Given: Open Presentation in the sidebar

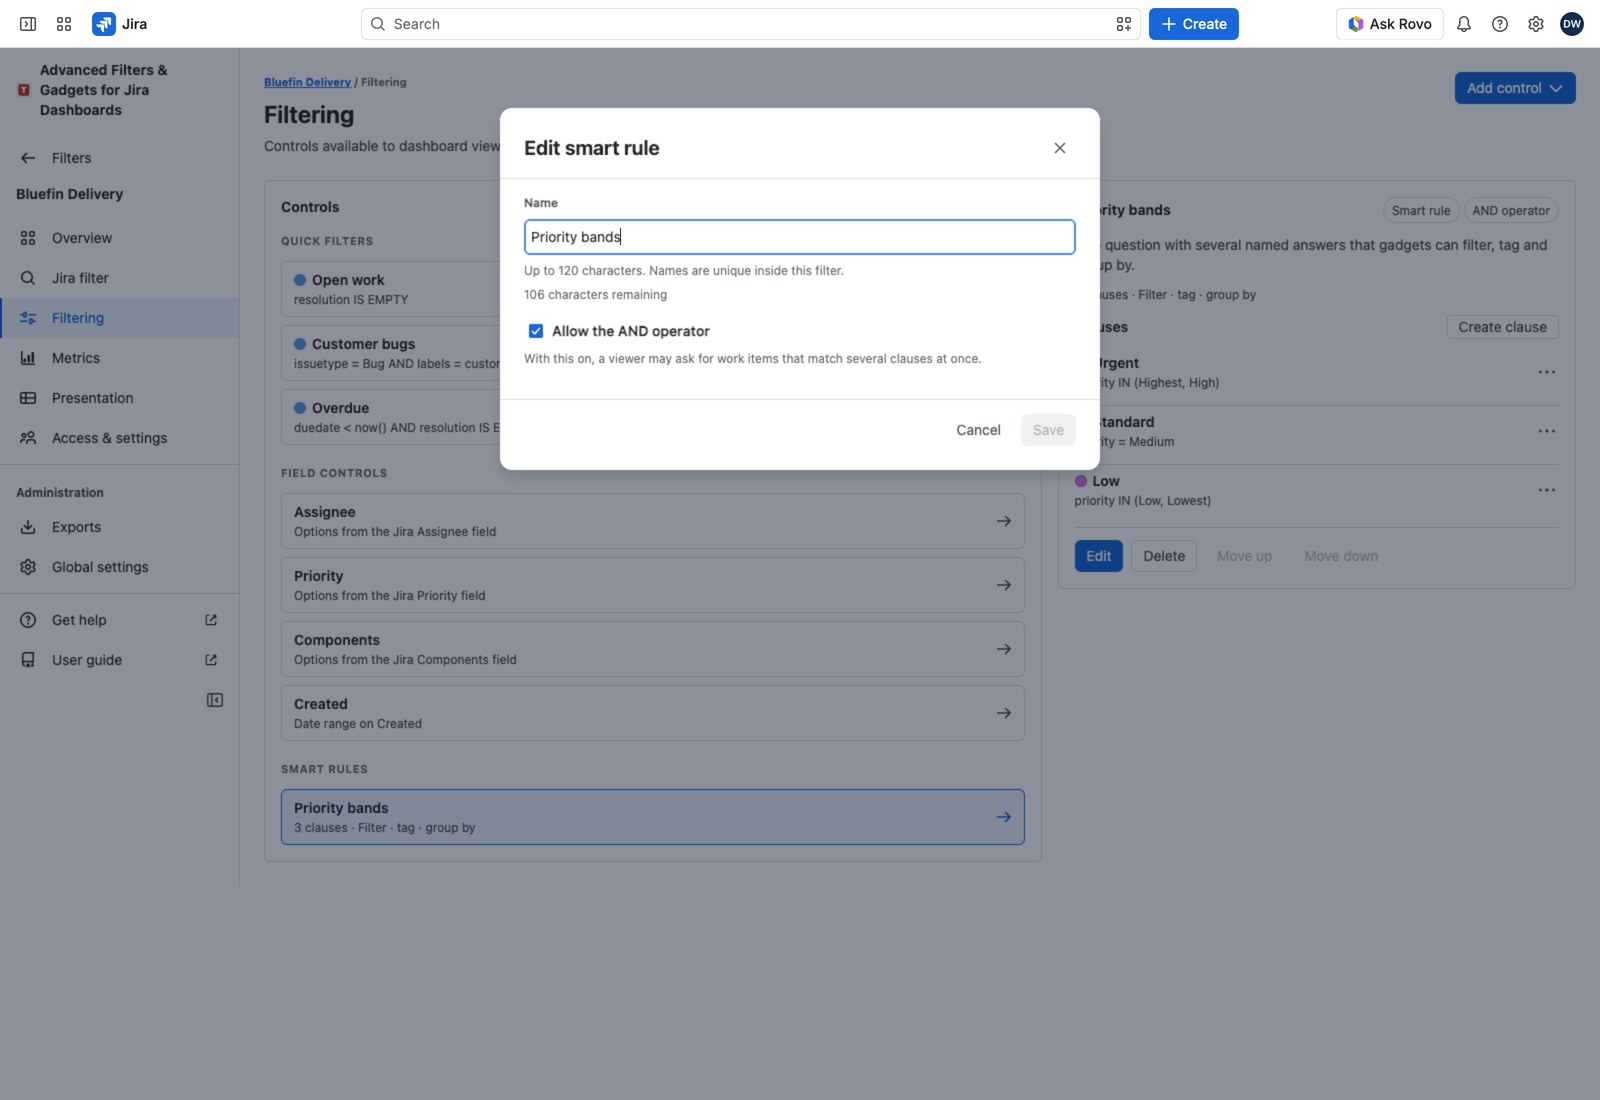Looking at the screenshot, I should point(120,398).
